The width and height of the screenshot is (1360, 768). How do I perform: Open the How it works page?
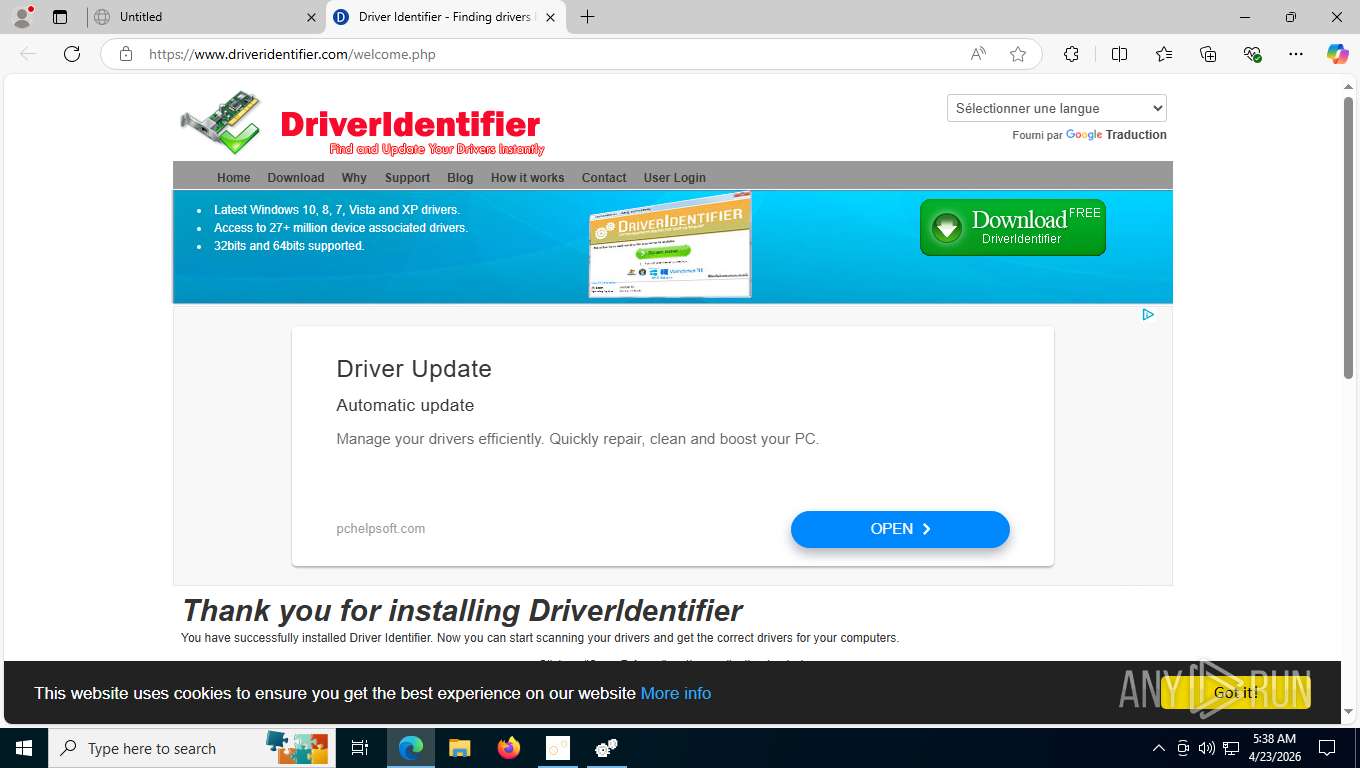point(527,177)
